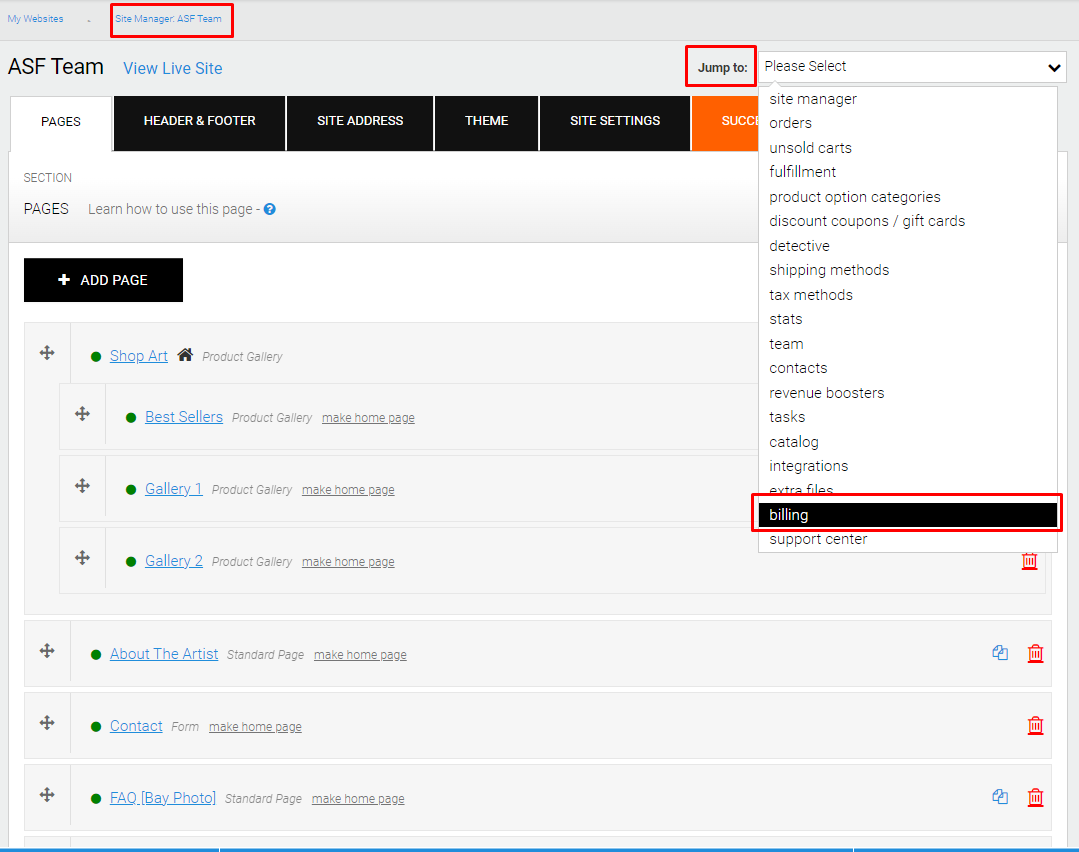1079x852 pixels.
Task: Click the home icon next to Shop Art
Action: pos(185,355)
